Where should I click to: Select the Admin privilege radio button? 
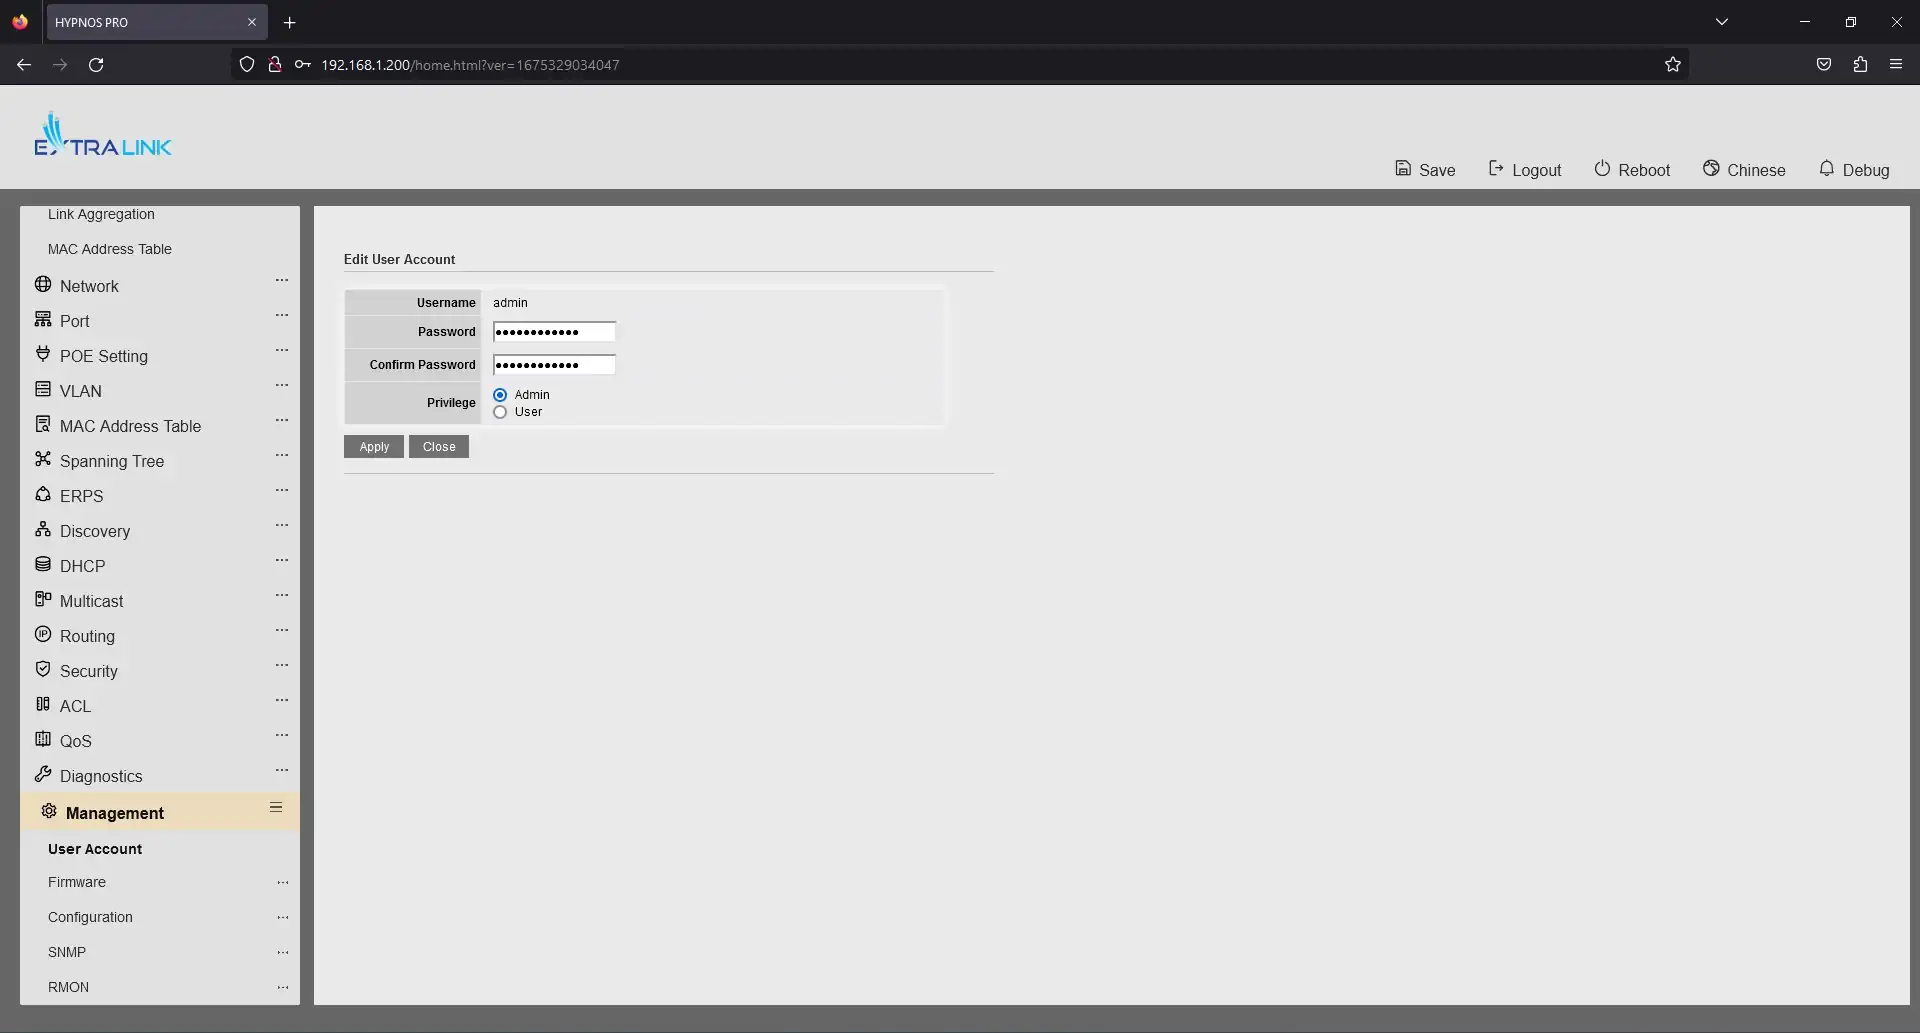(x=501, y=395)
